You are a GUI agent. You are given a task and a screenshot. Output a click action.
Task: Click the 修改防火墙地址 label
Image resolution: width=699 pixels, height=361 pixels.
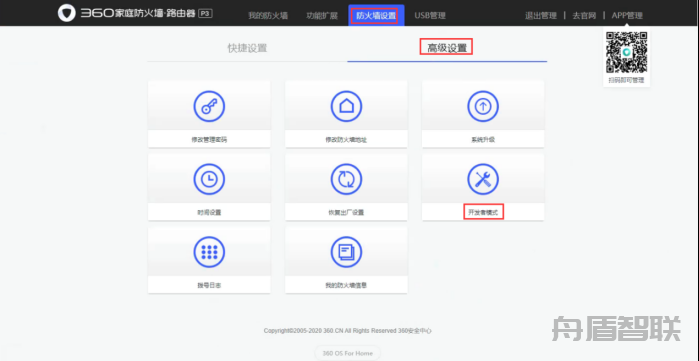click(x=346, y=139)
